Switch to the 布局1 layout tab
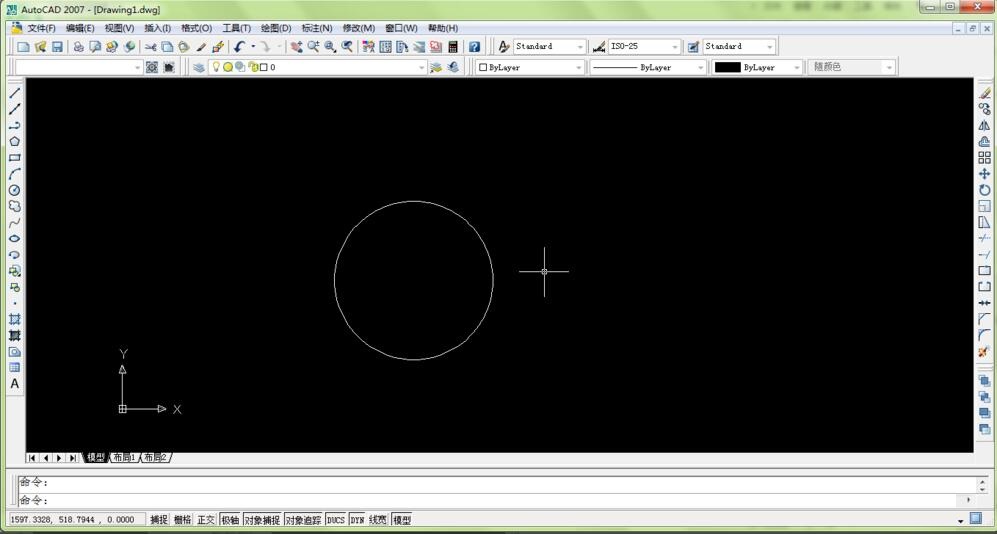Viewport: 997px width, 534px height. 124,458
